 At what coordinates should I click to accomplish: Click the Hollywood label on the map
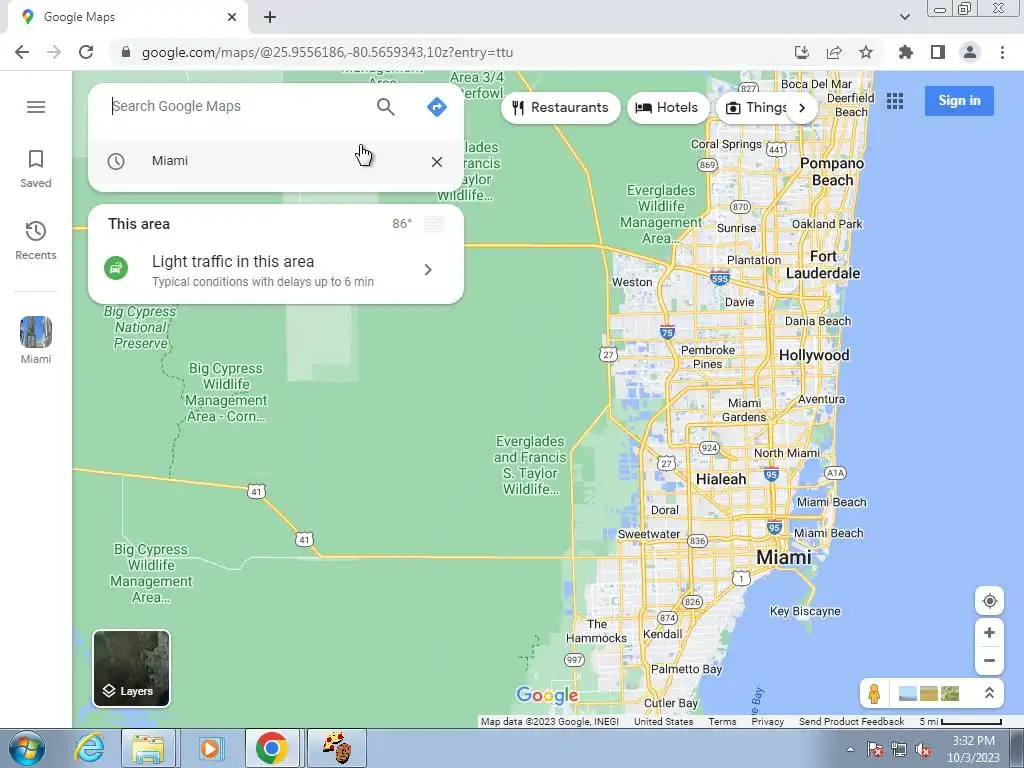814,355
